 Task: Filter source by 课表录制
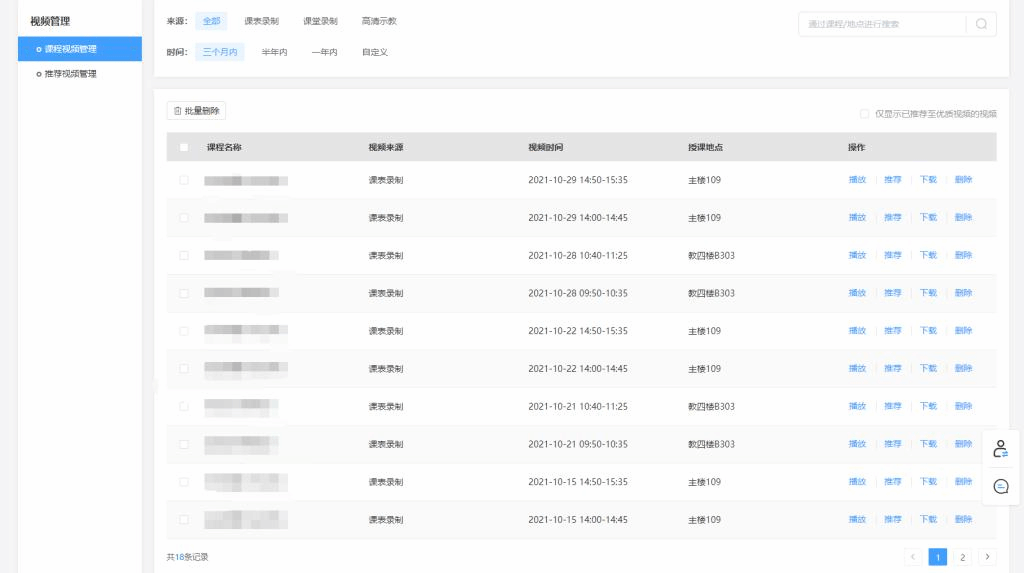click(261, 21)
